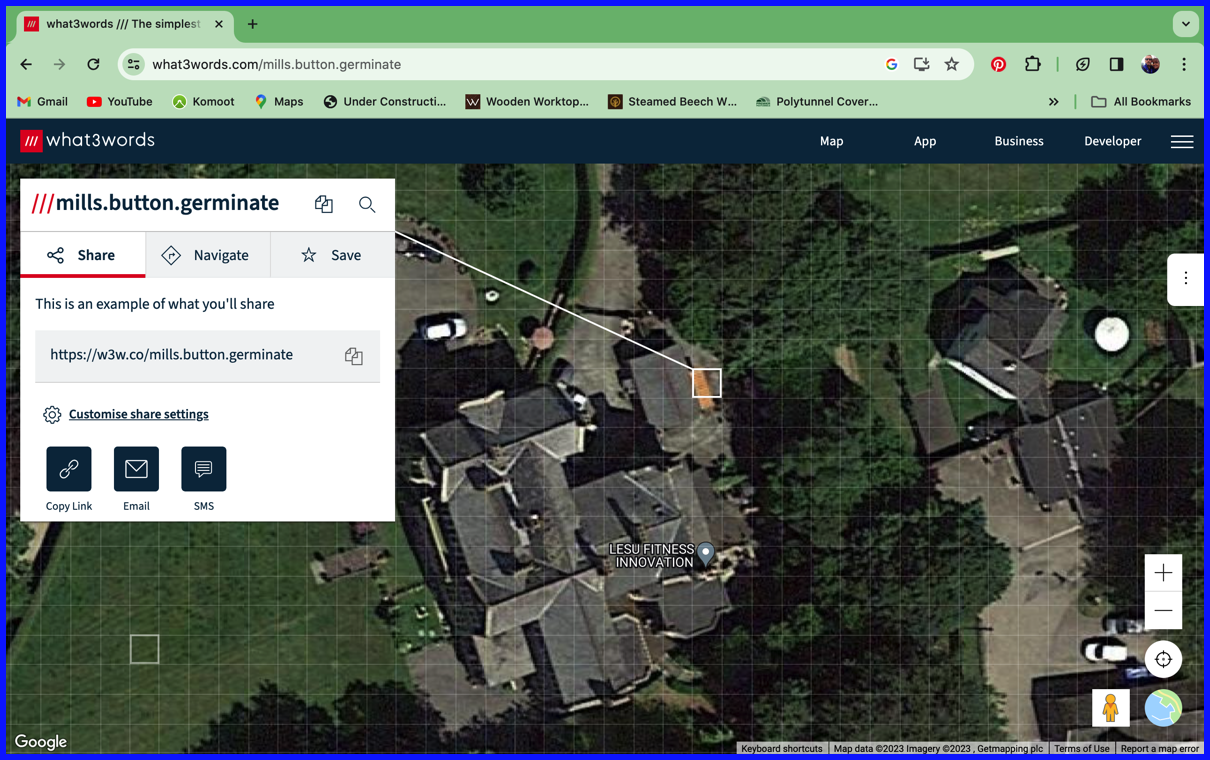Click the Copy Link button
The height and width of the screenshot is (760, 1210).
[x=69, y=469]
